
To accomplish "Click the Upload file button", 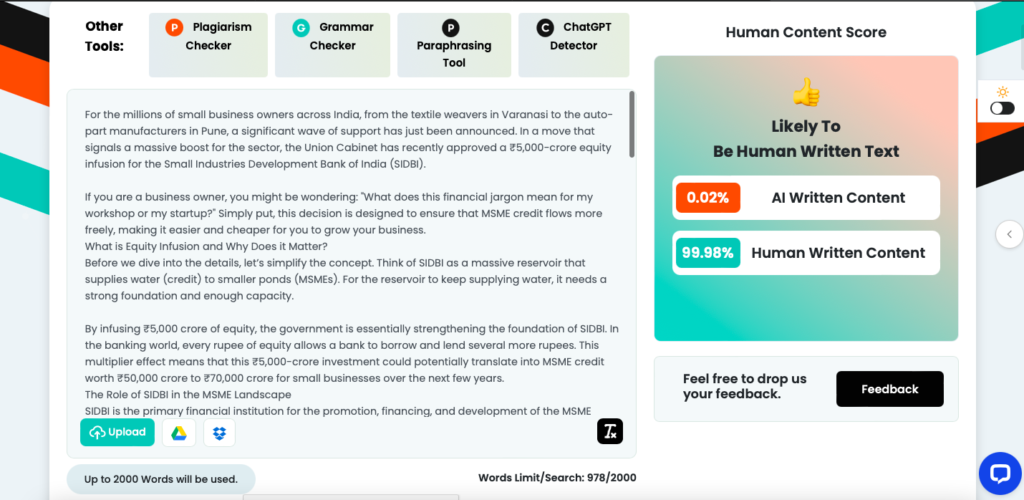I will 117,432.
